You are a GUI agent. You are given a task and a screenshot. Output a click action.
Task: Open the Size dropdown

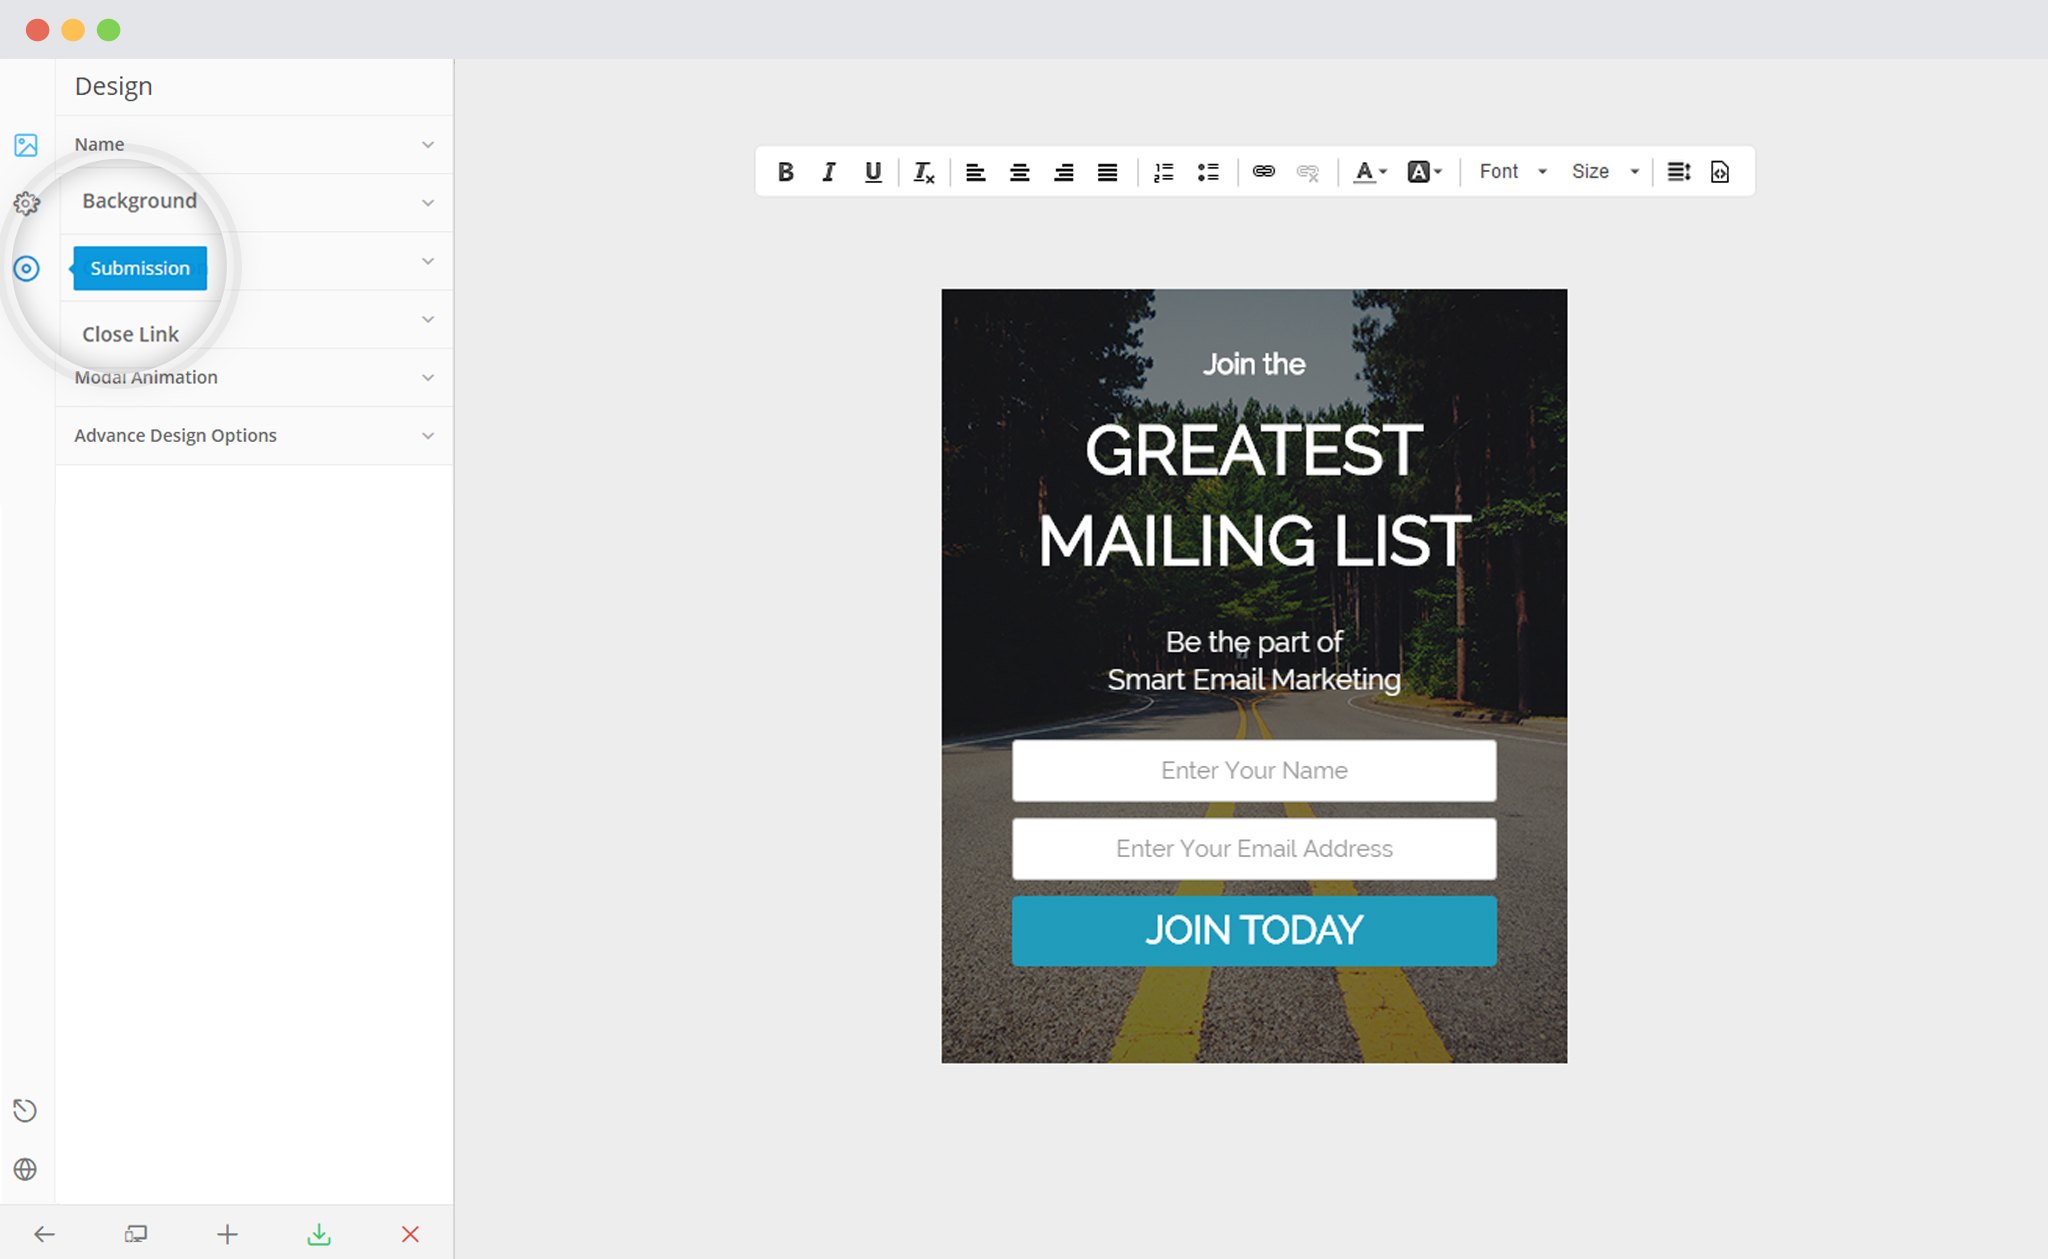pos(1605,172)
